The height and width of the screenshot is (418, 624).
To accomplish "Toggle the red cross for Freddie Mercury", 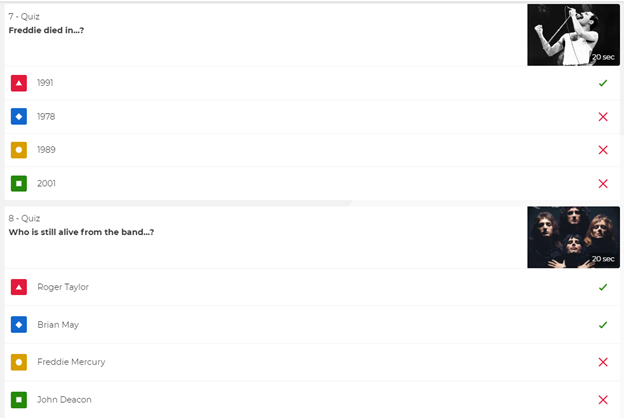I will coord(603,362).
